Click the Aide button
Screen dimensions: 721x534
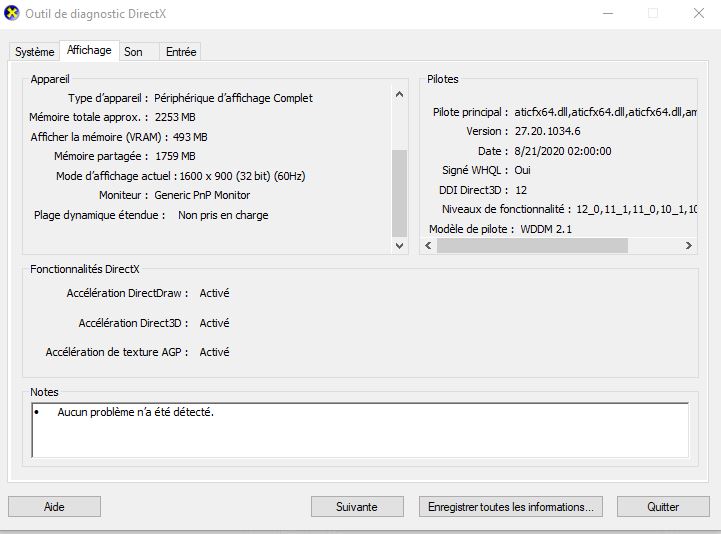point(54,506)
